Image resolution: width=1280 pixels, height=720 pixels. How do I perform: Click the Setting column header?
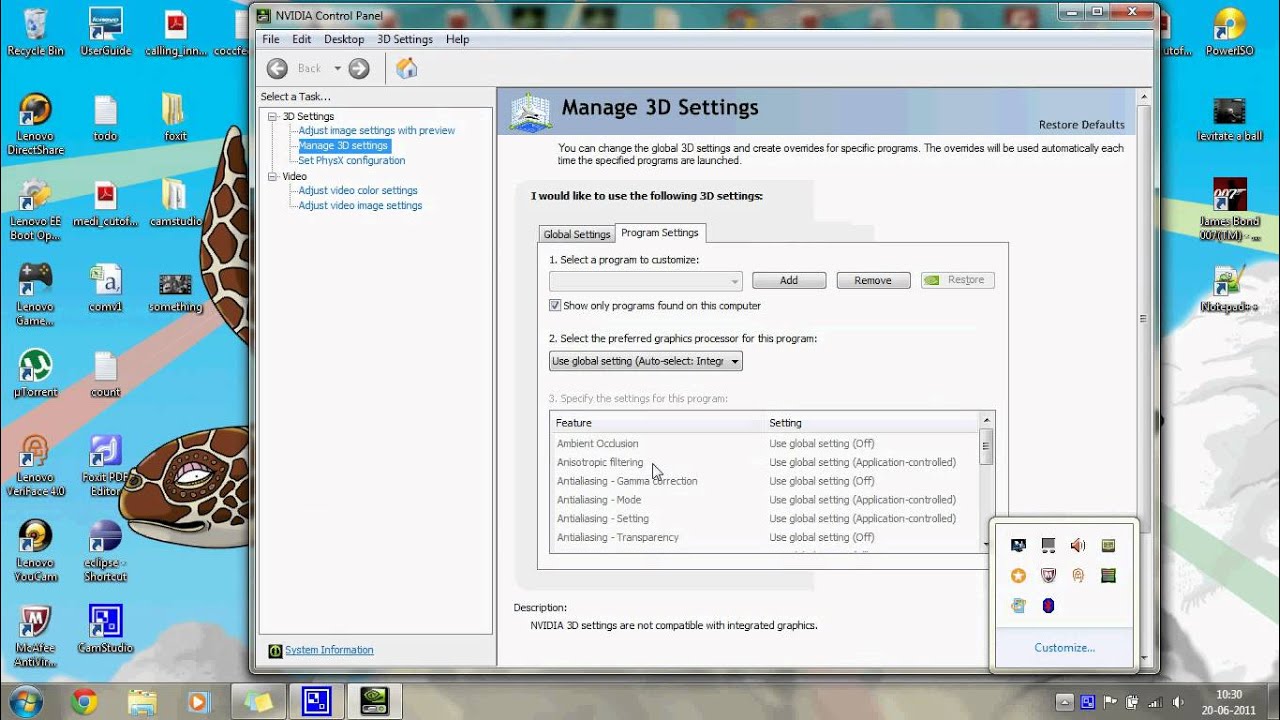coord(870,422)
